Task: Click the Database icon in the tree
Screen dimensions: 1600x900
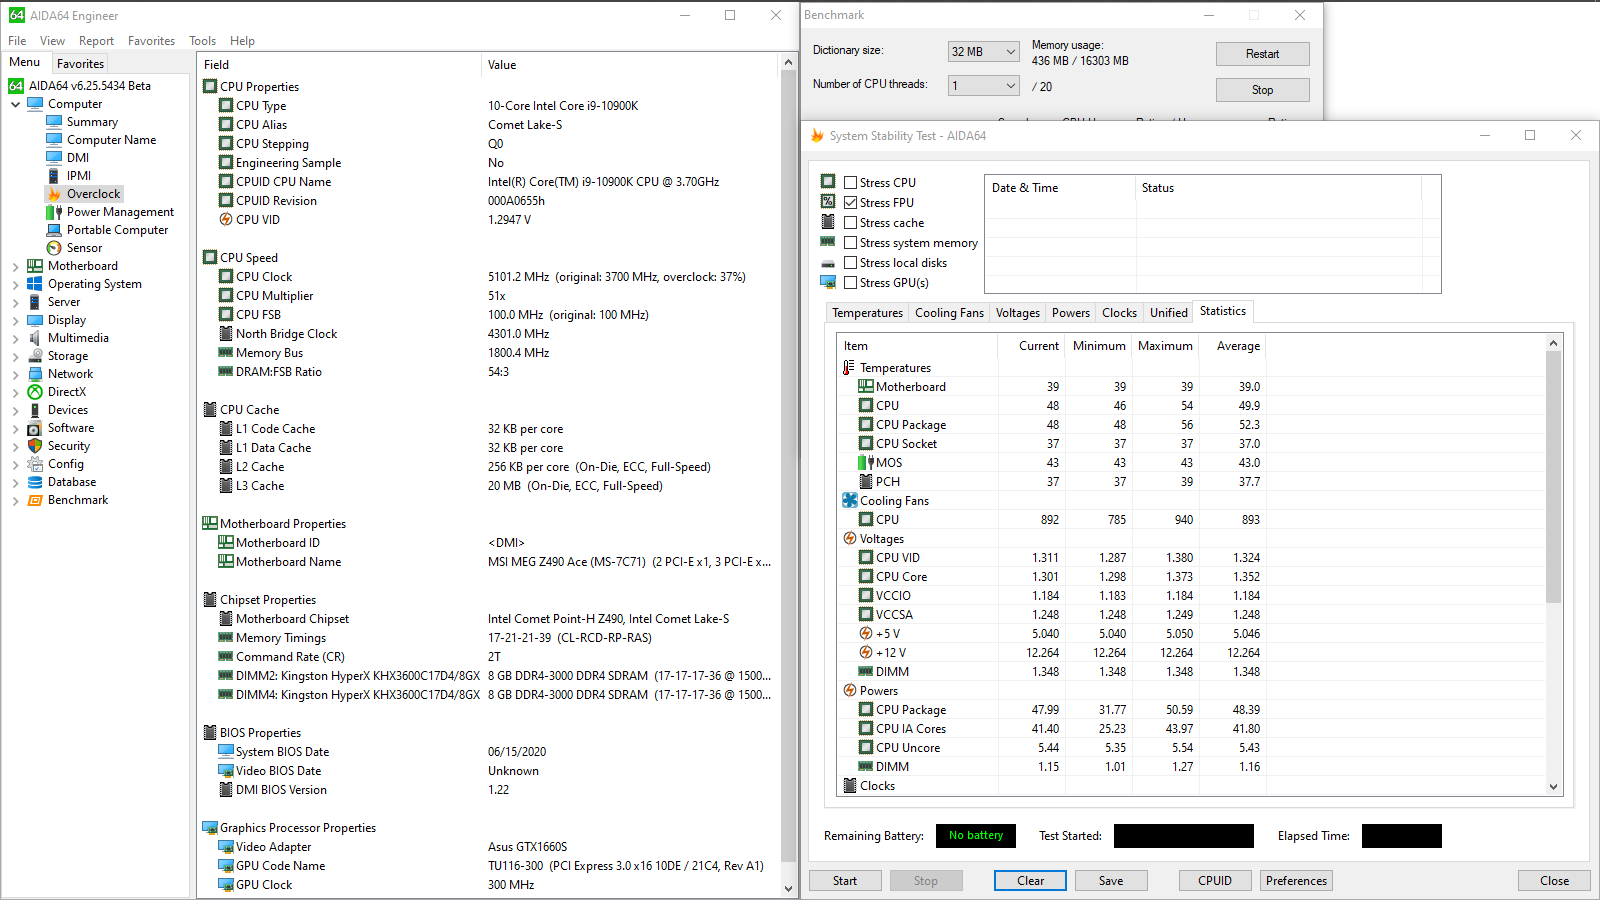Action: (35, 482)
